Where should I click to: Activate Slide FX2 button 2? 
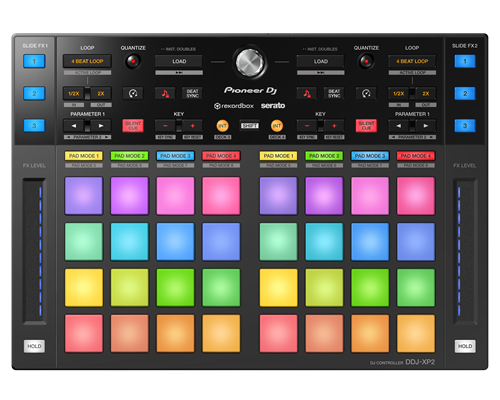click(x=465, y=94)
